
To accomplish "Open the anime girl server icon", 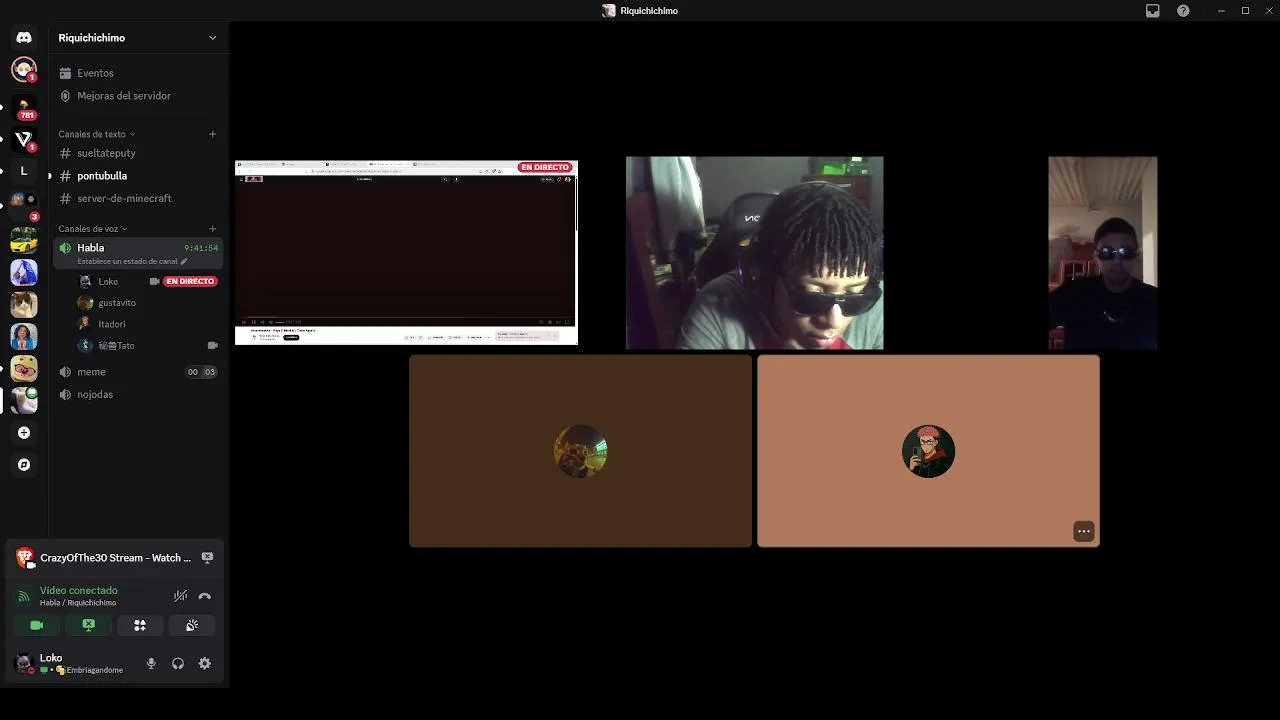I will pos(24,272).
